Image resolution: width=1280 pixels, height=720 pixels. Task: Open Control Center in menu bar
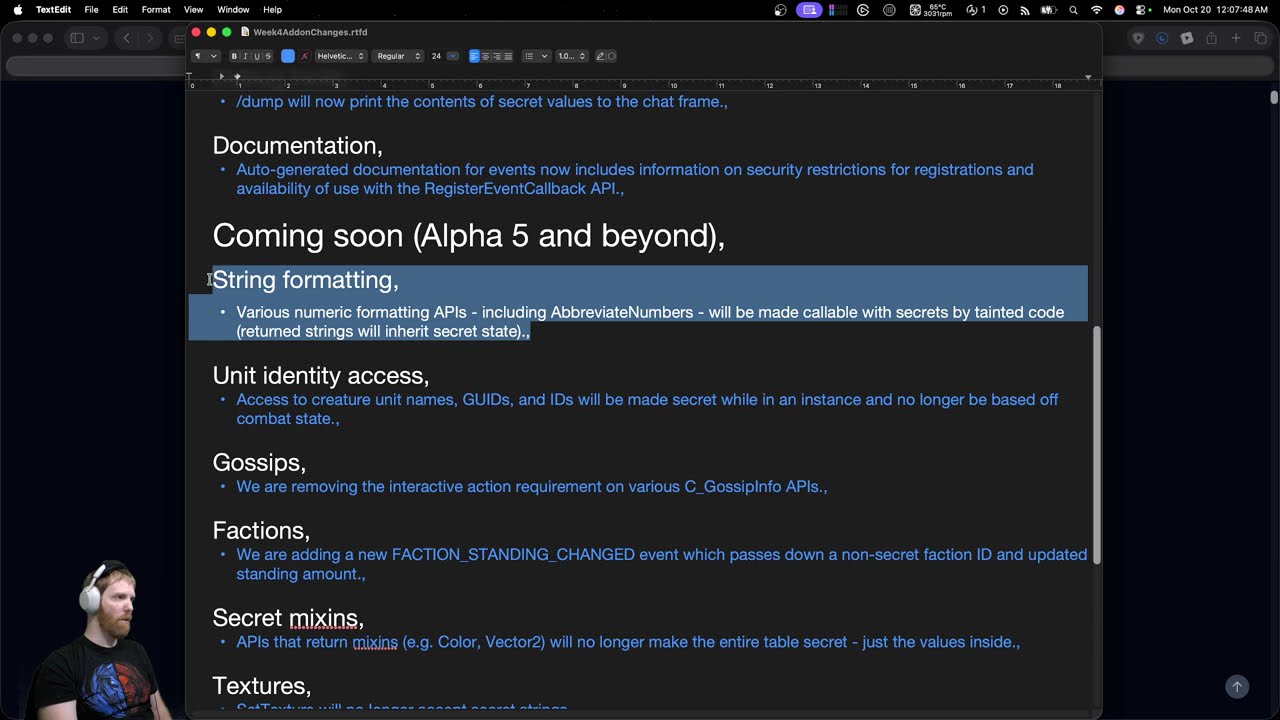pyautogui.click(x=1142, y=9)
